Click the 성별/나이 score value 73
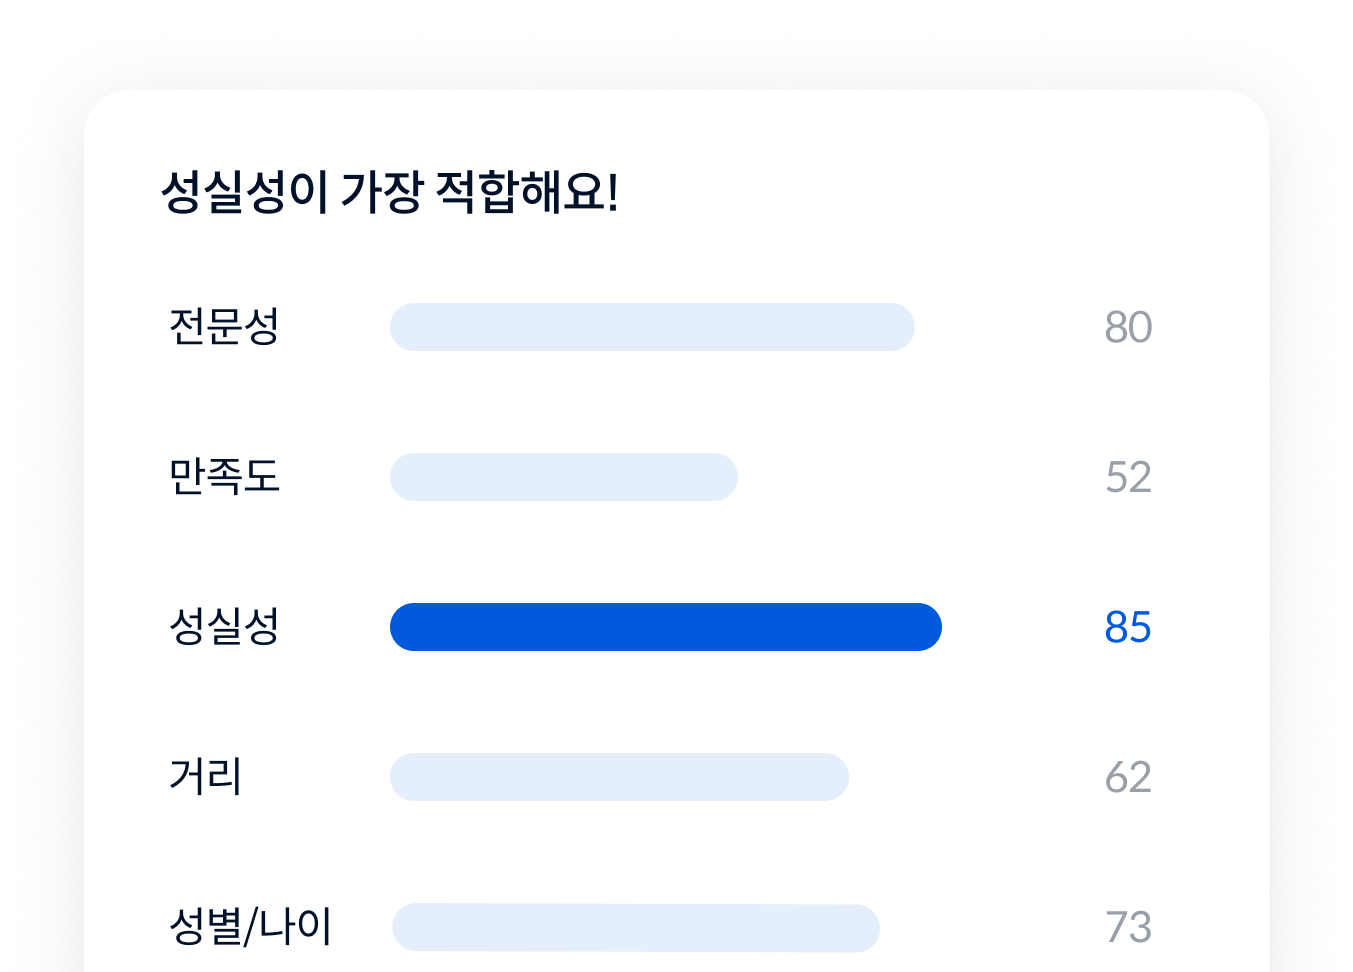The image size is (1353, 972). pos(1128,928)
